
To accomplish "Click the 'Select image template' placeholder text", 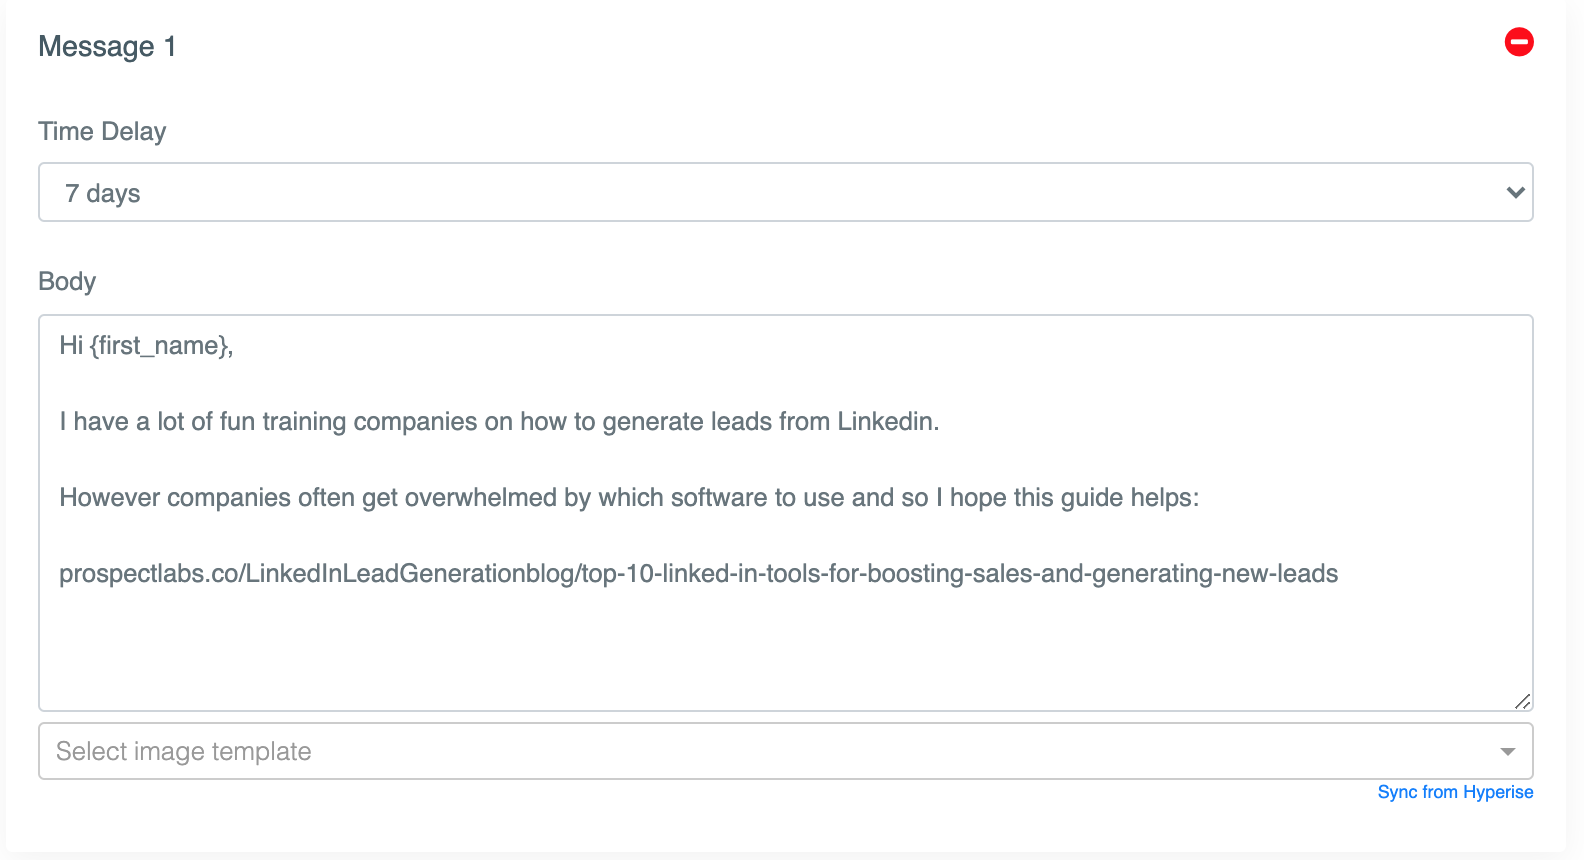I will [184, 752].
